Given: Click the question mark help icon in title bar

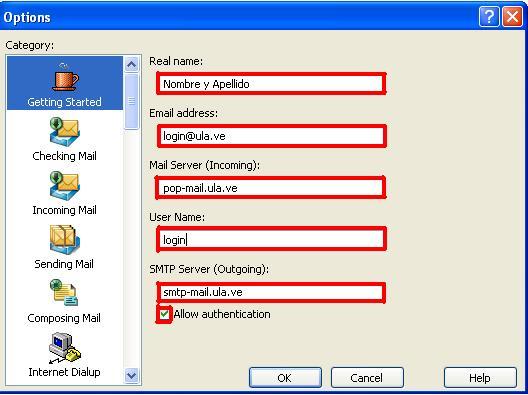Looking at the screenshot, I should click(489, 16).
